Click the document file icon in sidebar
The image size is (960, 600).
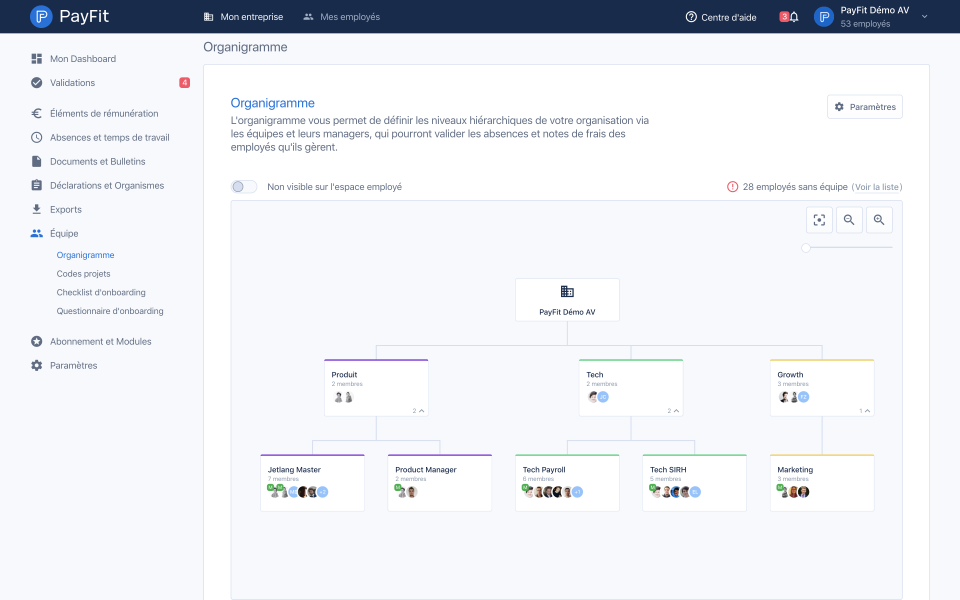[37, 162]
